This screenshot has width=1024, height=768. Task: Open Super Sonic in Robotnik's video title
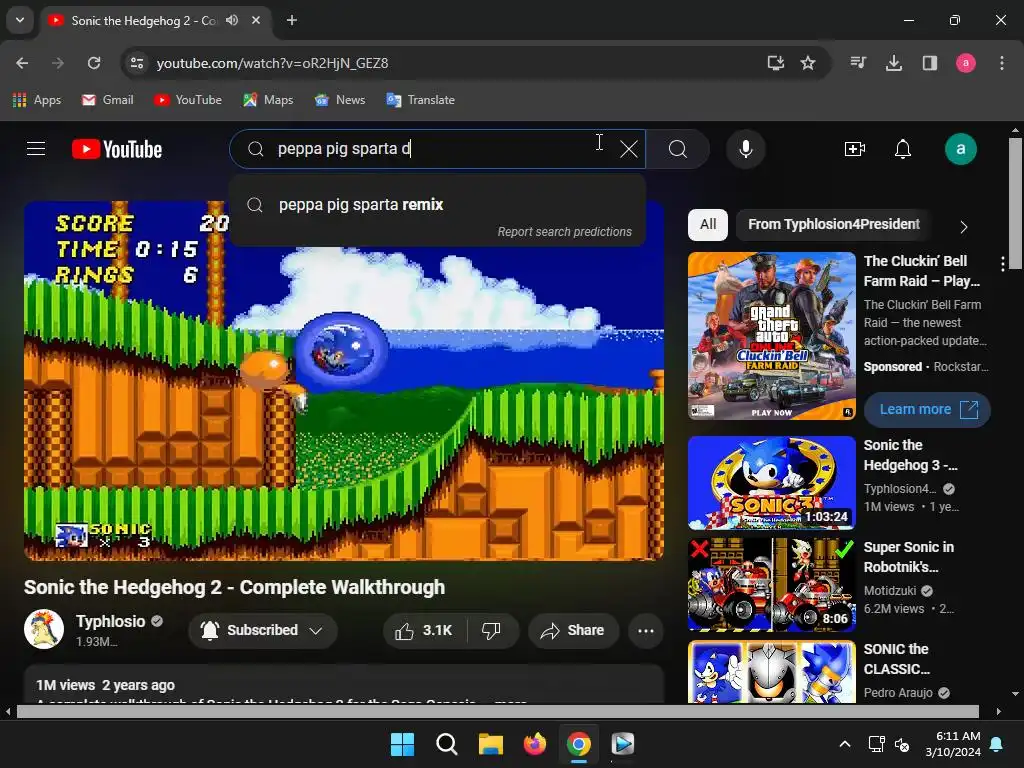pos(908,557)
